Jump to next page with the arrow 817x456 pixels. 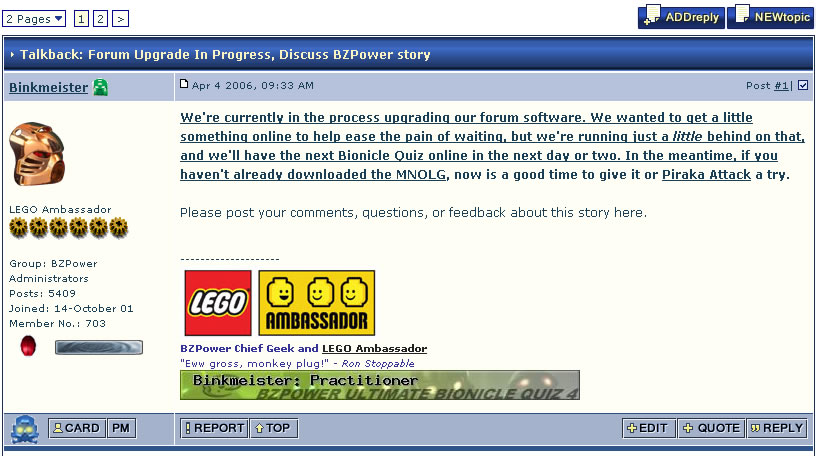pos(120,19)
